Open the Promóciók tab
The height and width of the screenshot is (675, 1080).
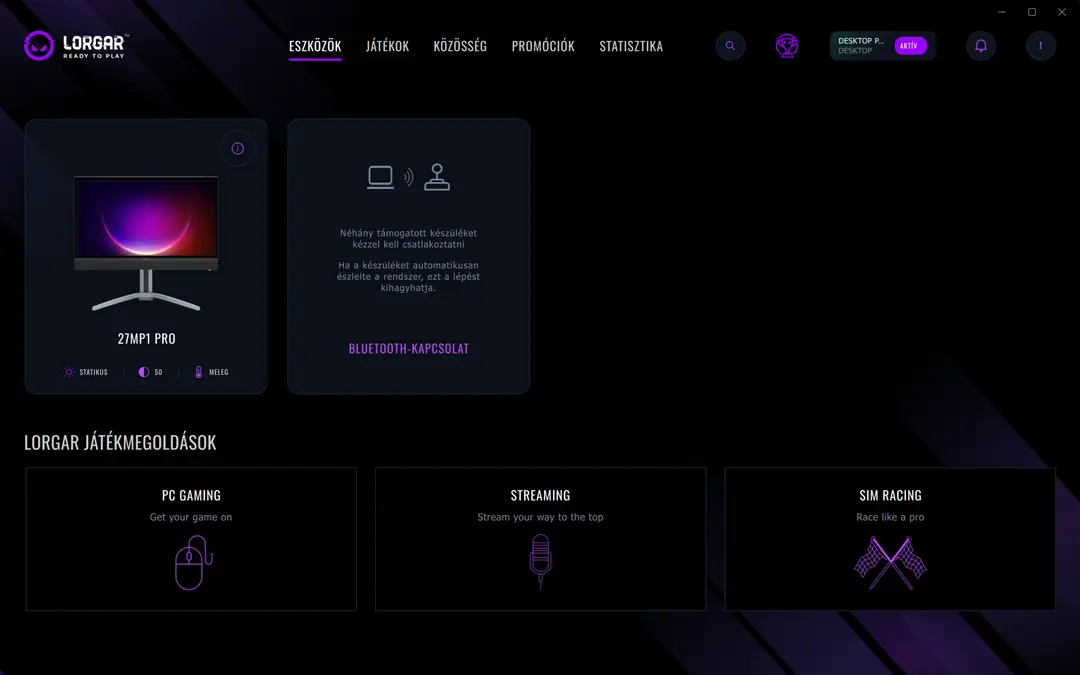[x=543, y=46]
